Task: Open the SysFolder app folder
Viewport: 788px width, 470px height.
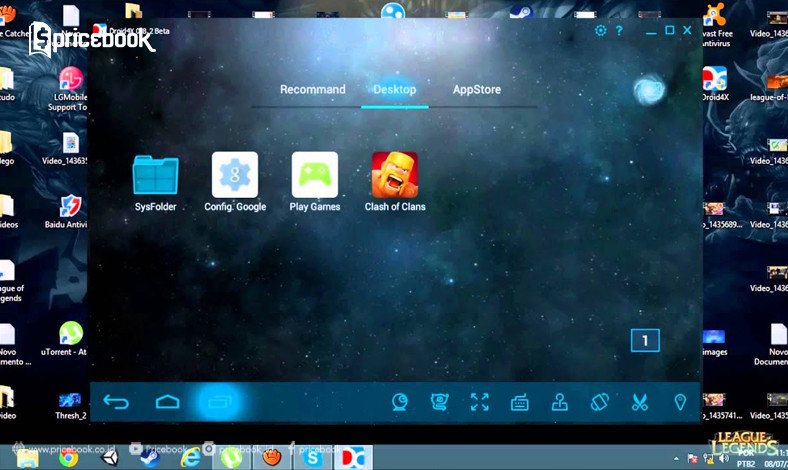Action: (x=155, y=175)
